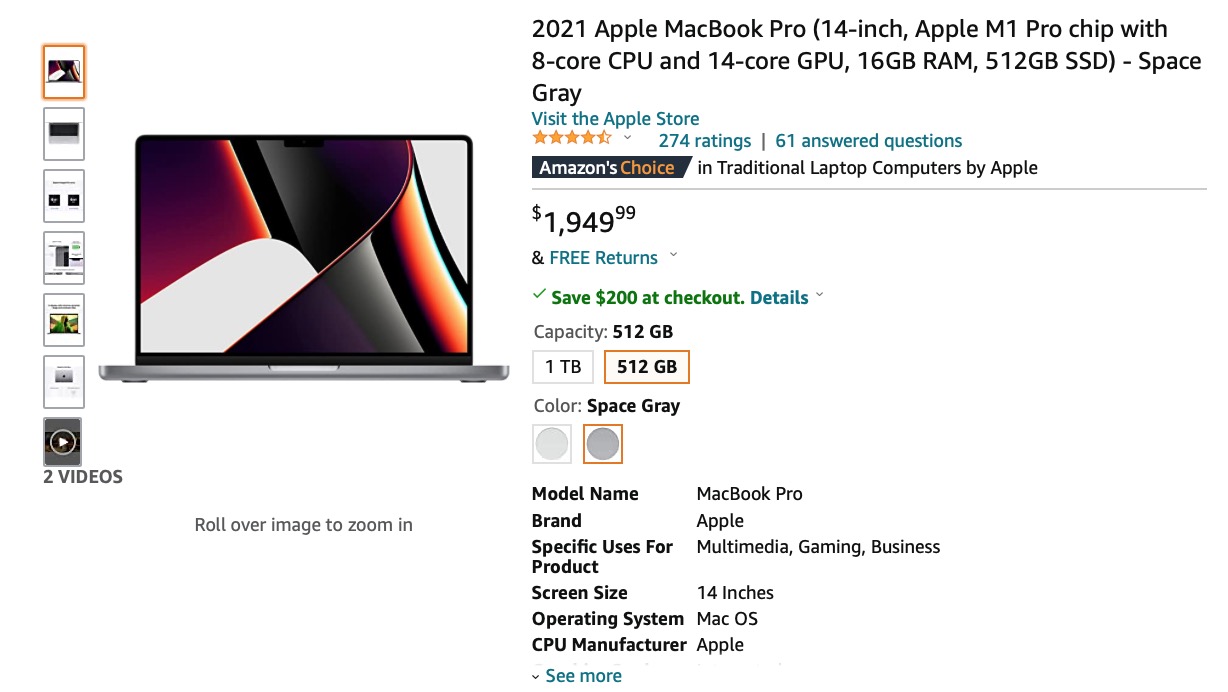Screen dimensions: 1228x692
Task: Select the 512 GB capacity option
Action: pyautogui.click(x=646, y=366)
